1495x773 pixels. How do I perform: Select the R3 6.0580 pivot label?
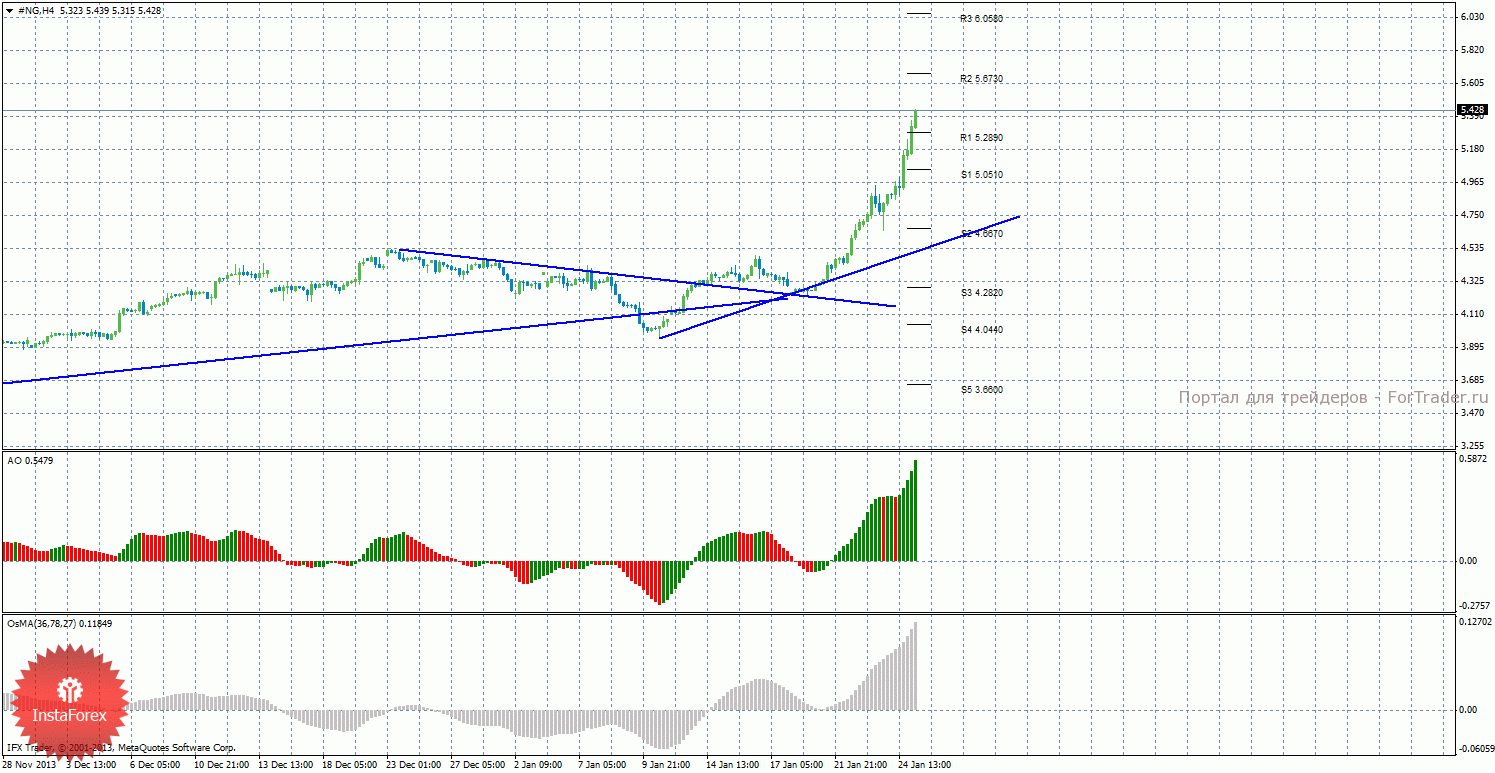(982, 18)
